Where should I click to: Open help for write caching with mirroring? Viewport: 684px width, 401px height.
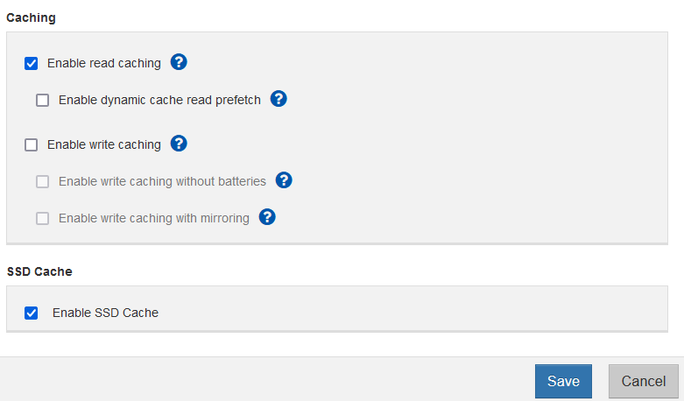click(x=267, y=217)
